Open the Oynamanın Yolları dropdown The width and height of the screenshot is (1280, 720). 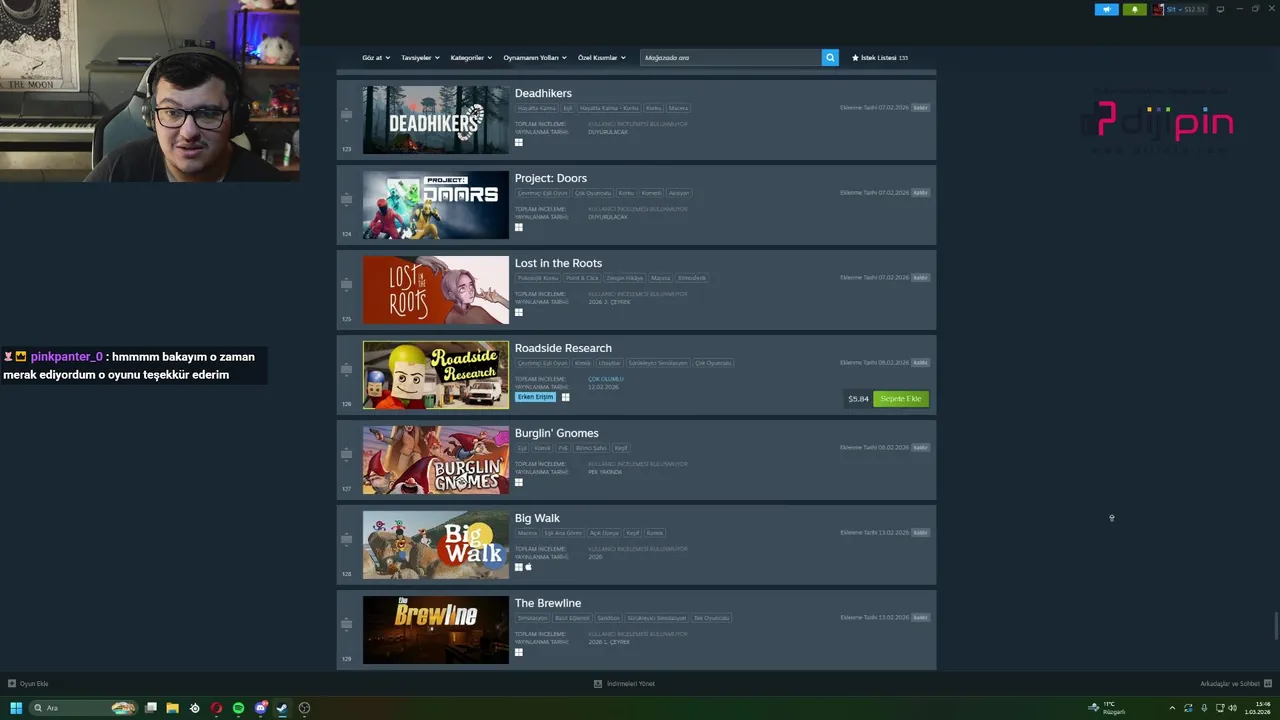tap(535, 58)
